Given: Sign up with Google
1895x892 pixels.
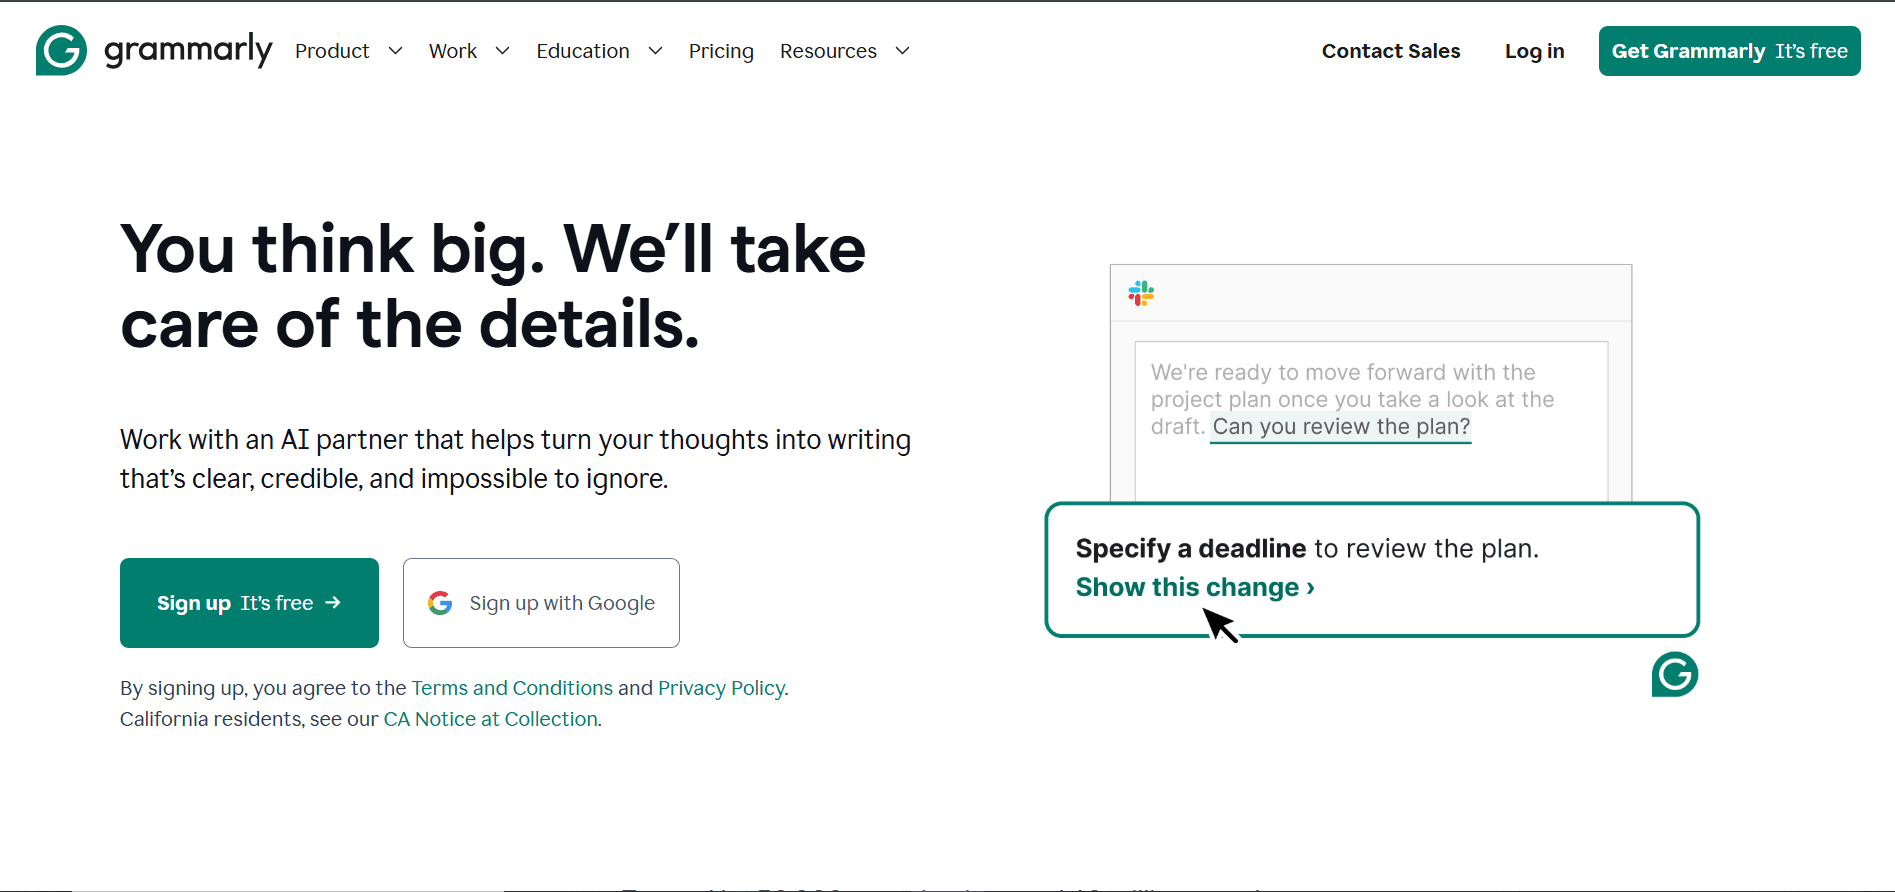Looking at the screenshot, I should click(x=541, y=602).
